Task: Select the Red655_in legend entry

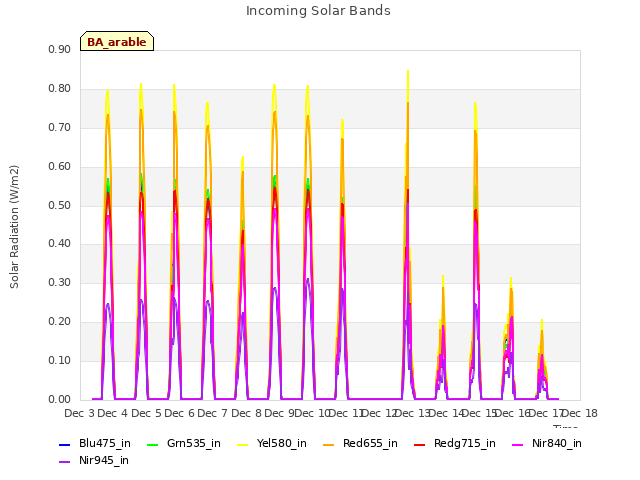Action: coord(360,443)
